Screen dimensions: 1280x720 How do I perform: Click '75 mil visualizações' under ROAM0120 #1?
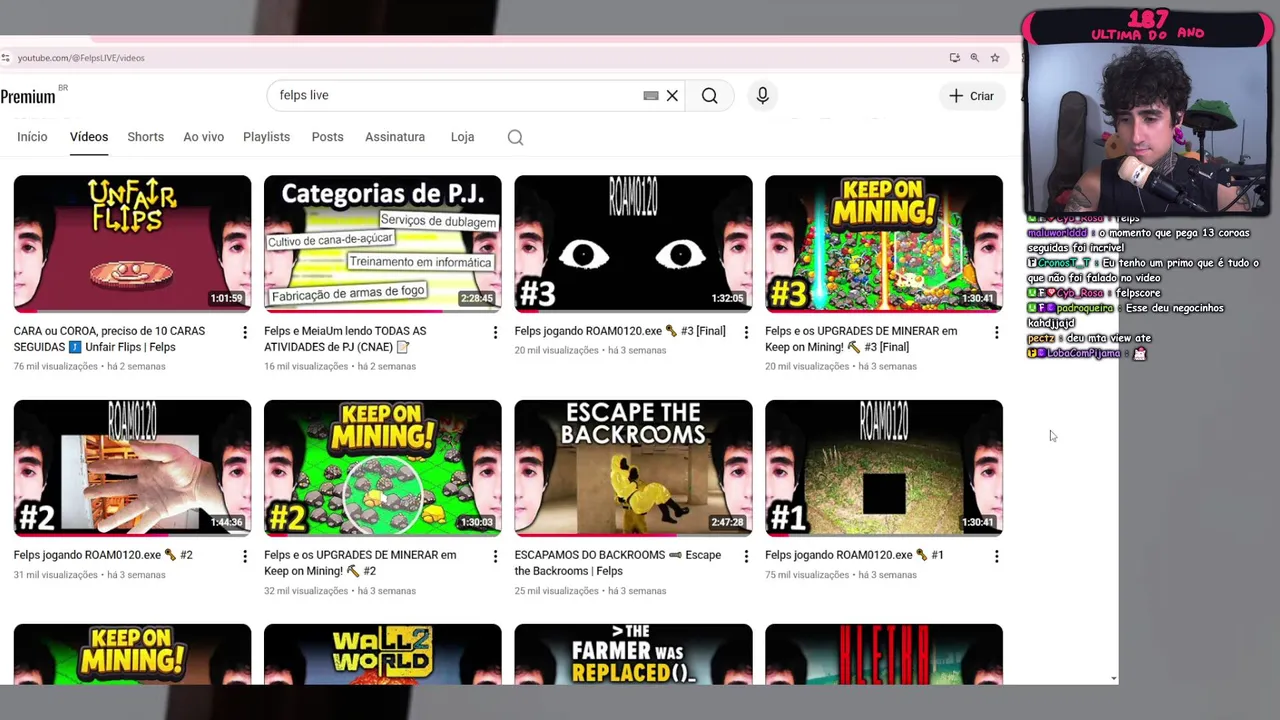807,575
